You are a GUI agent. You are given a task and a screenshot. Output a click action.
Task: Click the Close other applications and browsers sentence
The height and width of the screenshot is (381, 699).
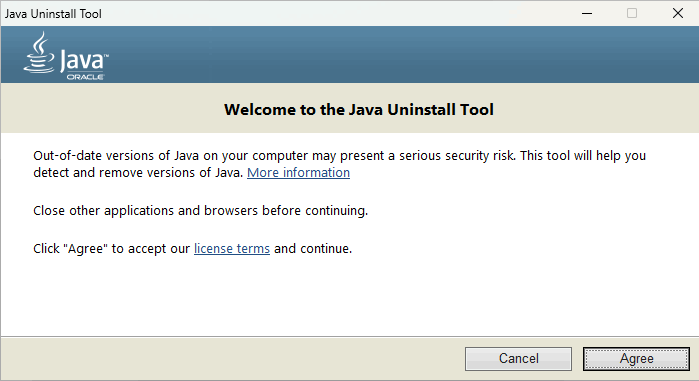coord(201,210)
